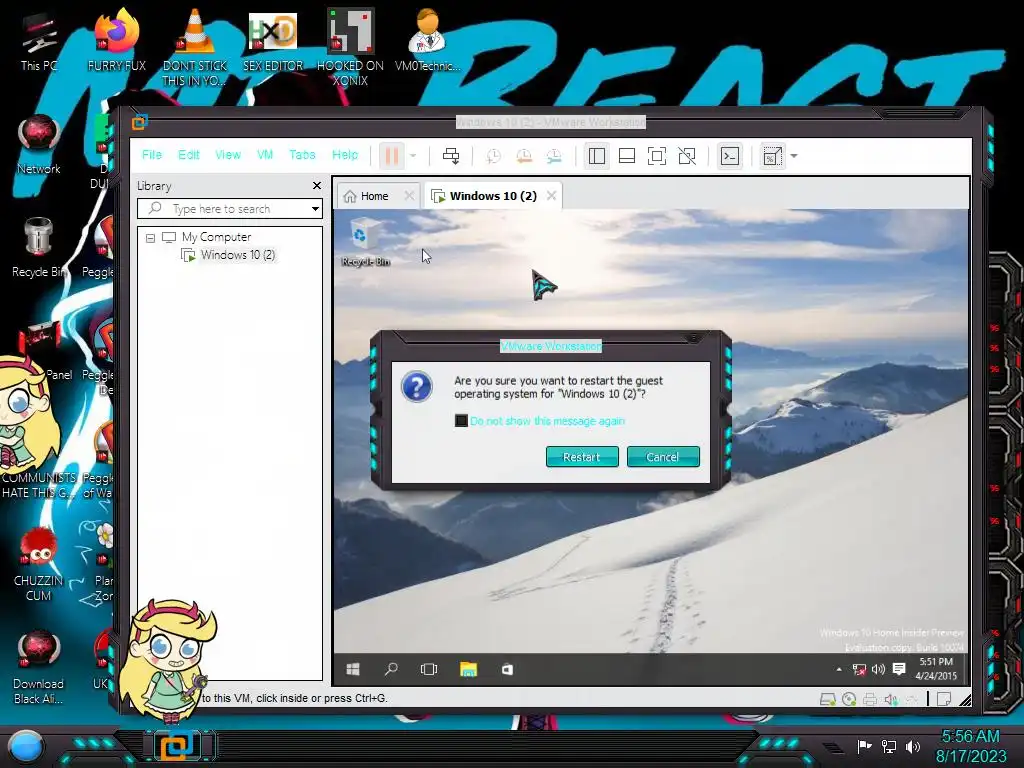Click the Enter Unity mode toolbar icon
The width and height of the screenshot is (1024, 768).
pyautogui.click(x=687, y=156)
